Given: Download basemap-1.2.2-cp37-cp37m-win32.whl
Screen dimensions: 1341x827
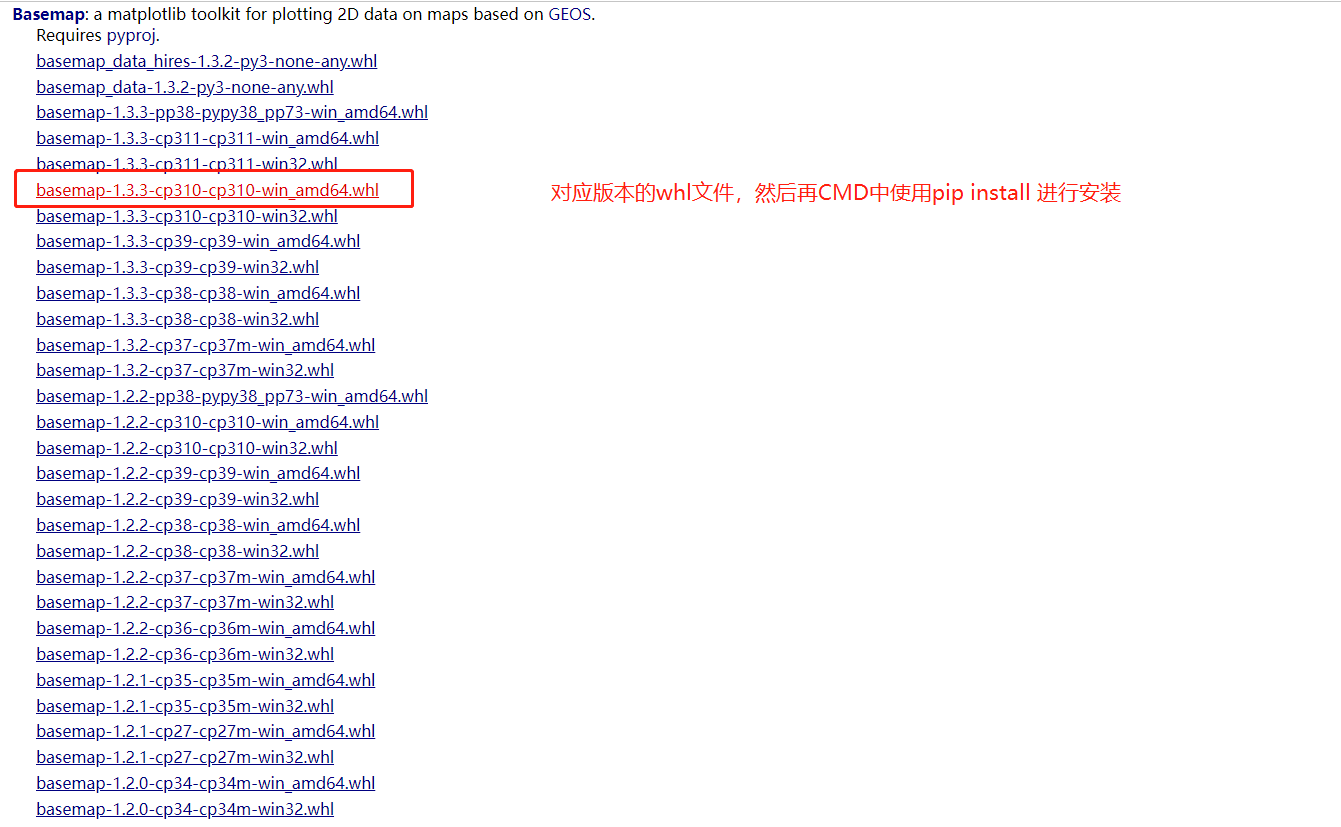Looking at the screenshot, I should pyautogui.click(x=185, y=602).
